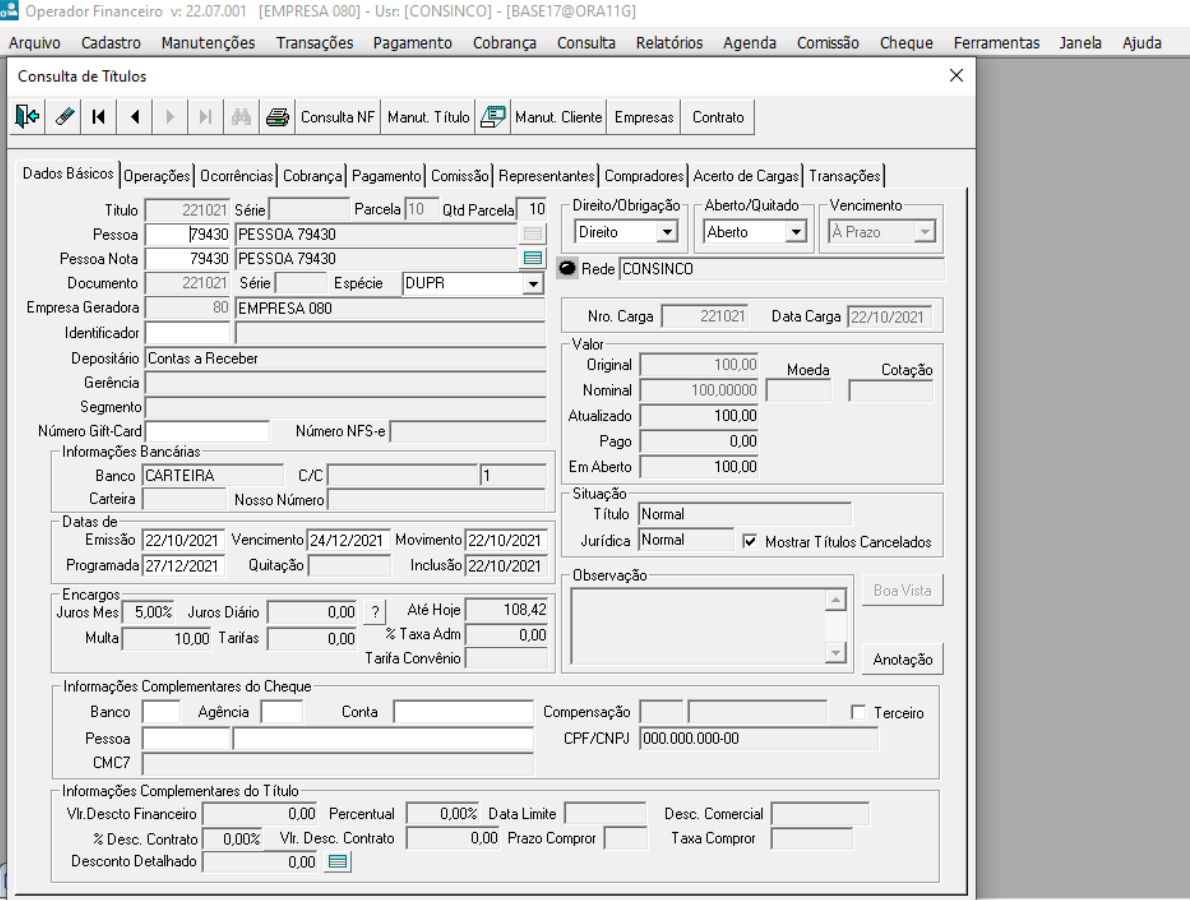Click the Identificador input field
This screenshot has height=900, width=1190.
pyautogui.click(x=188, y=332)
